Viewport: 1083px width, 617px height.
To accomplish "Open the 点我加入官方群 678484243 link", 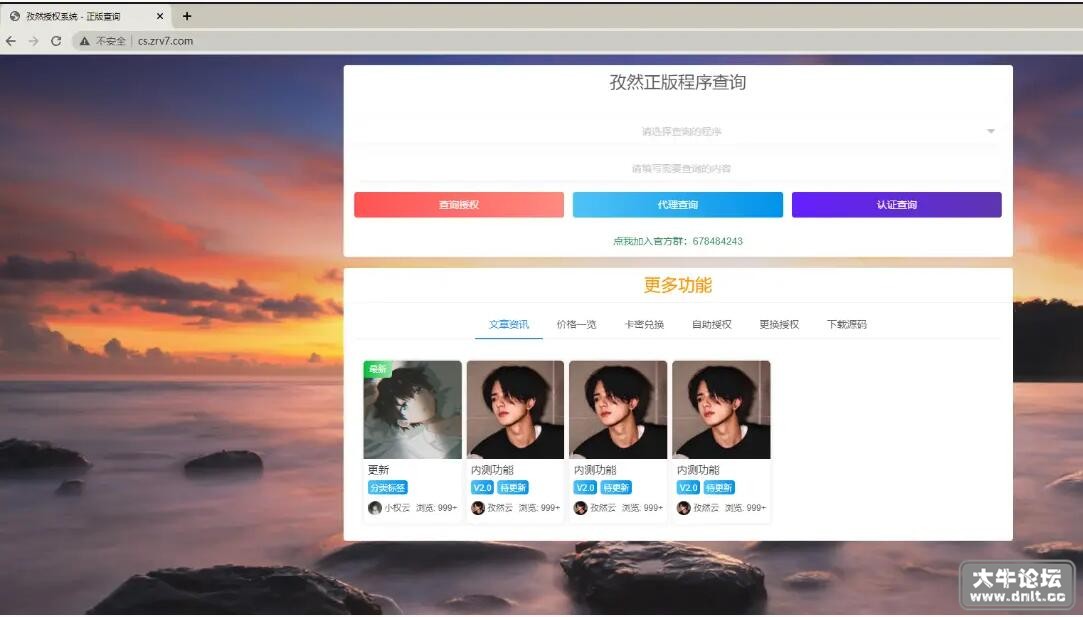I will tap(678, 241).
